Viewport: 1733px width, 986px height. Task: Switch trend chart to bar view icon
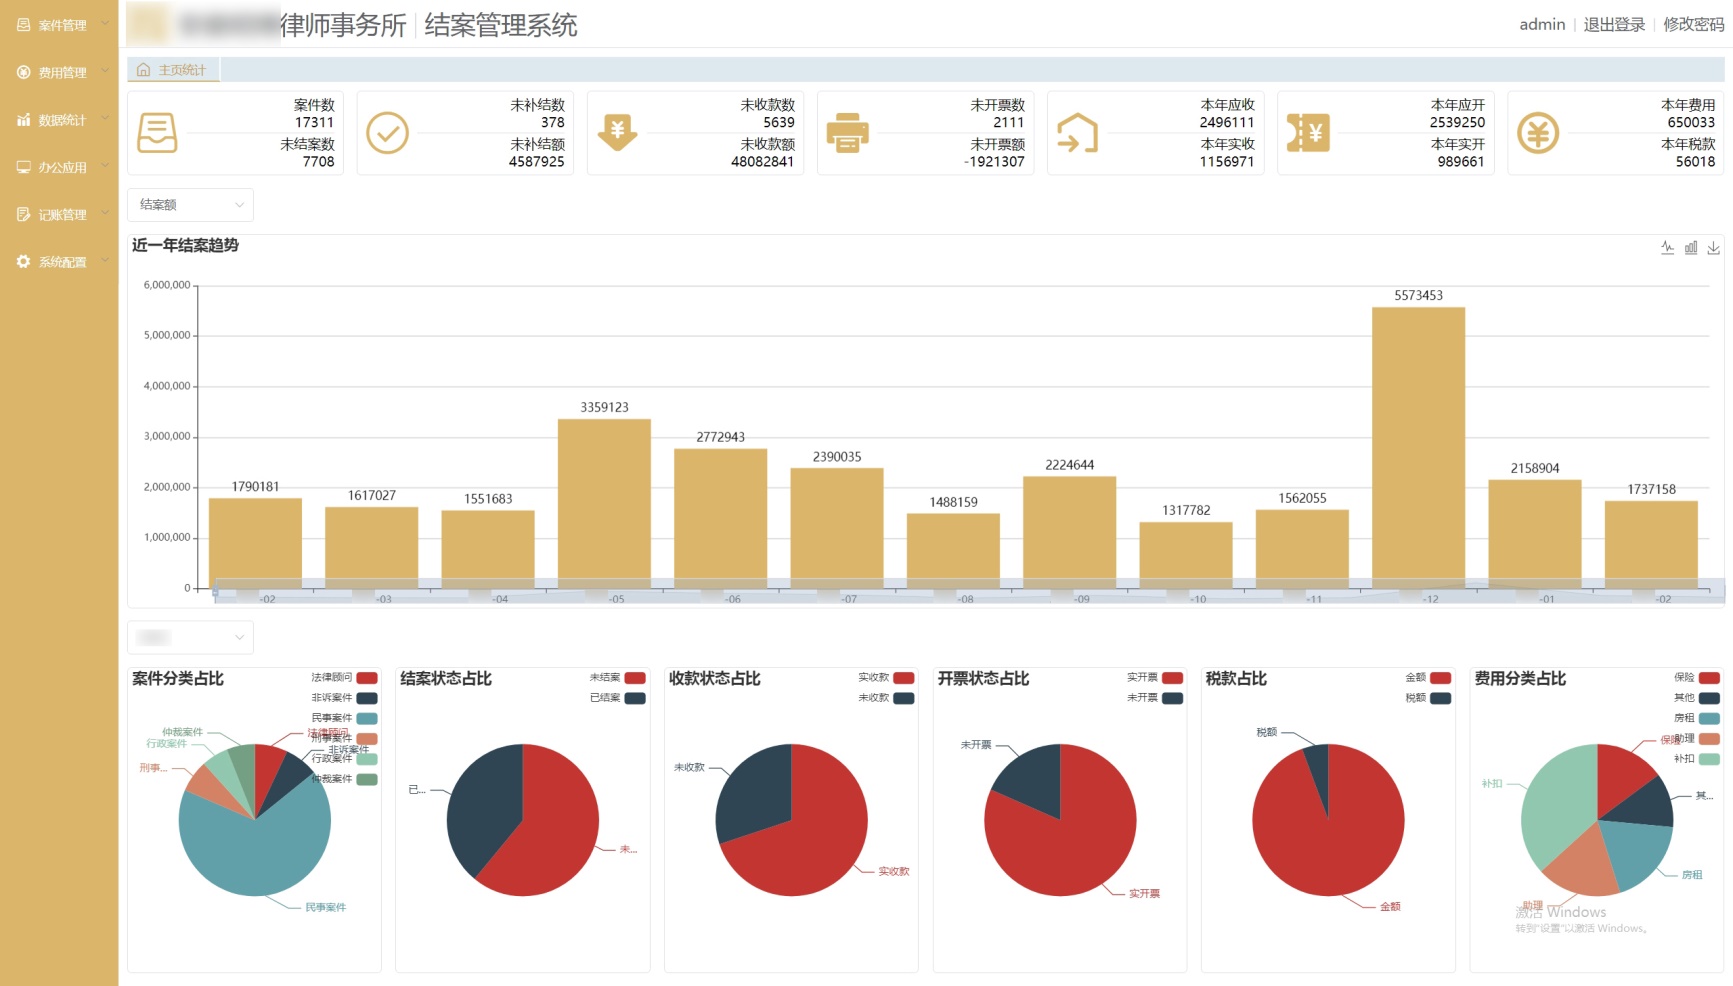point(1690,247)
